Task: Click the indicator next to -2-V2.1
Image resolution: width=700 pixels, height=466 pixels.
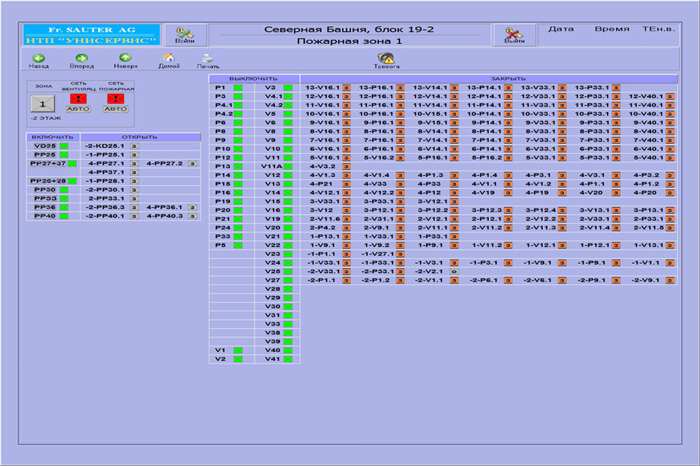Action: click(454, 271)
